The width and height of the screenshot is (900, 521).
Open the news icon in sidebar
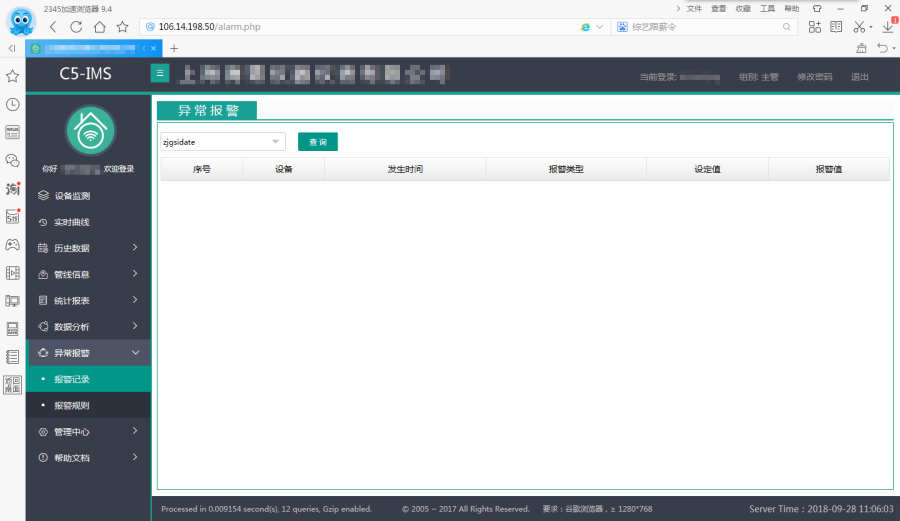coord(12,133)
